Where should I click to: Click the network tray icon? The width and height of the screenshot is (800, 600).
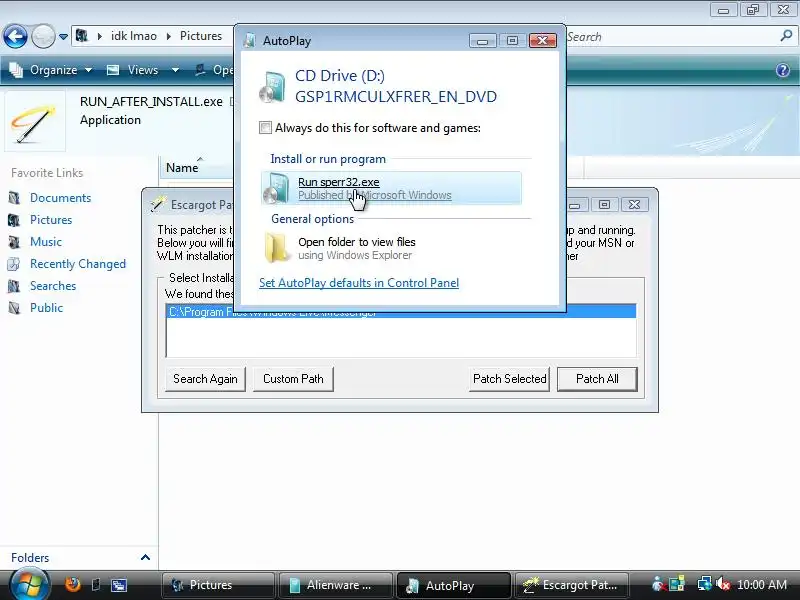click(704, 584)
